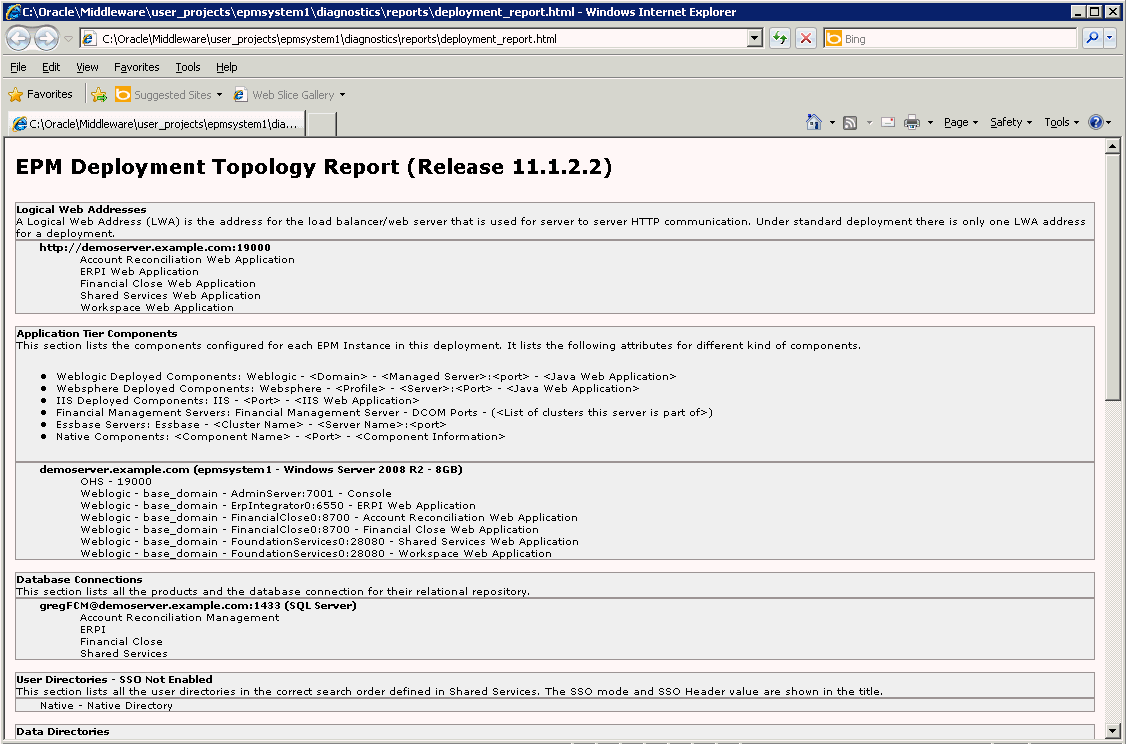Open the recent pages dropdown arrow
Viewport: 1126px width, 744px height.
coord(69,39)
